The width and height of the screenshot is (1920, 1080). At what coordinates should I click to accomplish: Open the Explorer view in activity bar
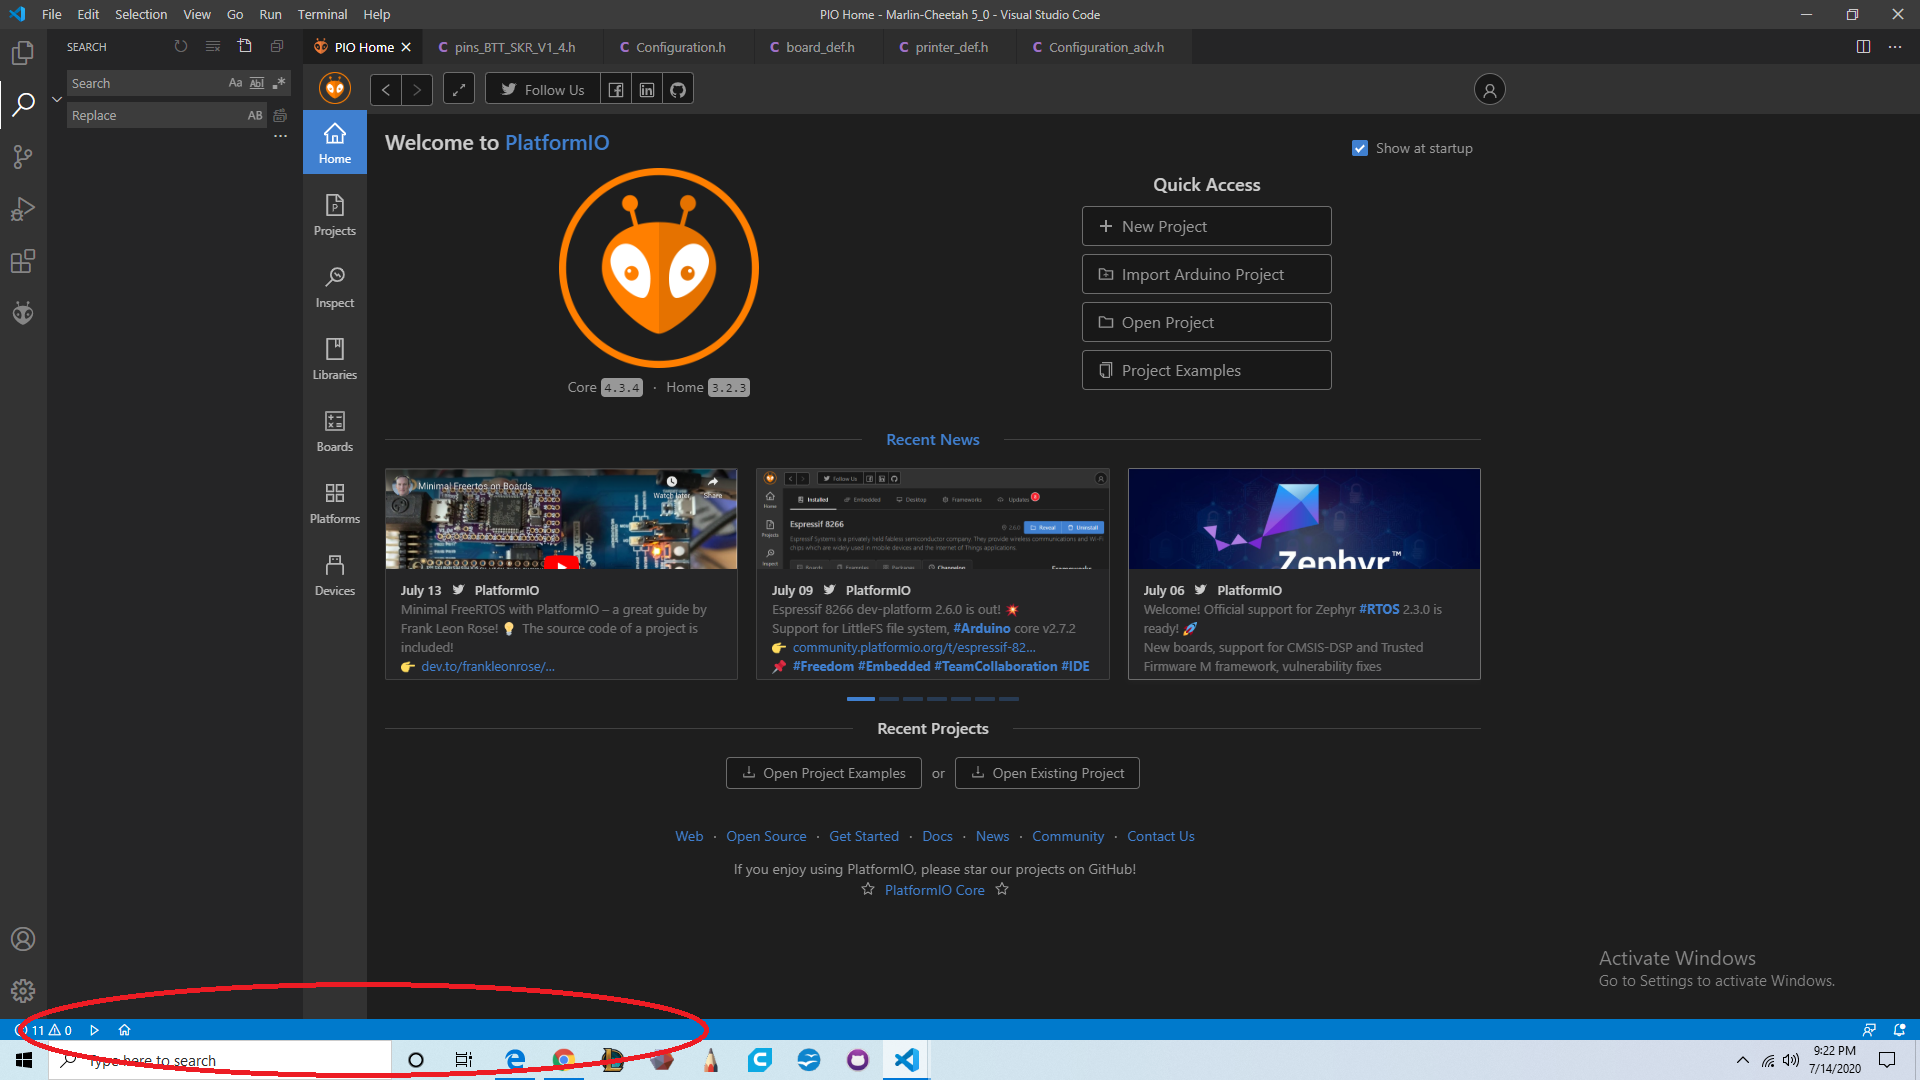point(23,52)
